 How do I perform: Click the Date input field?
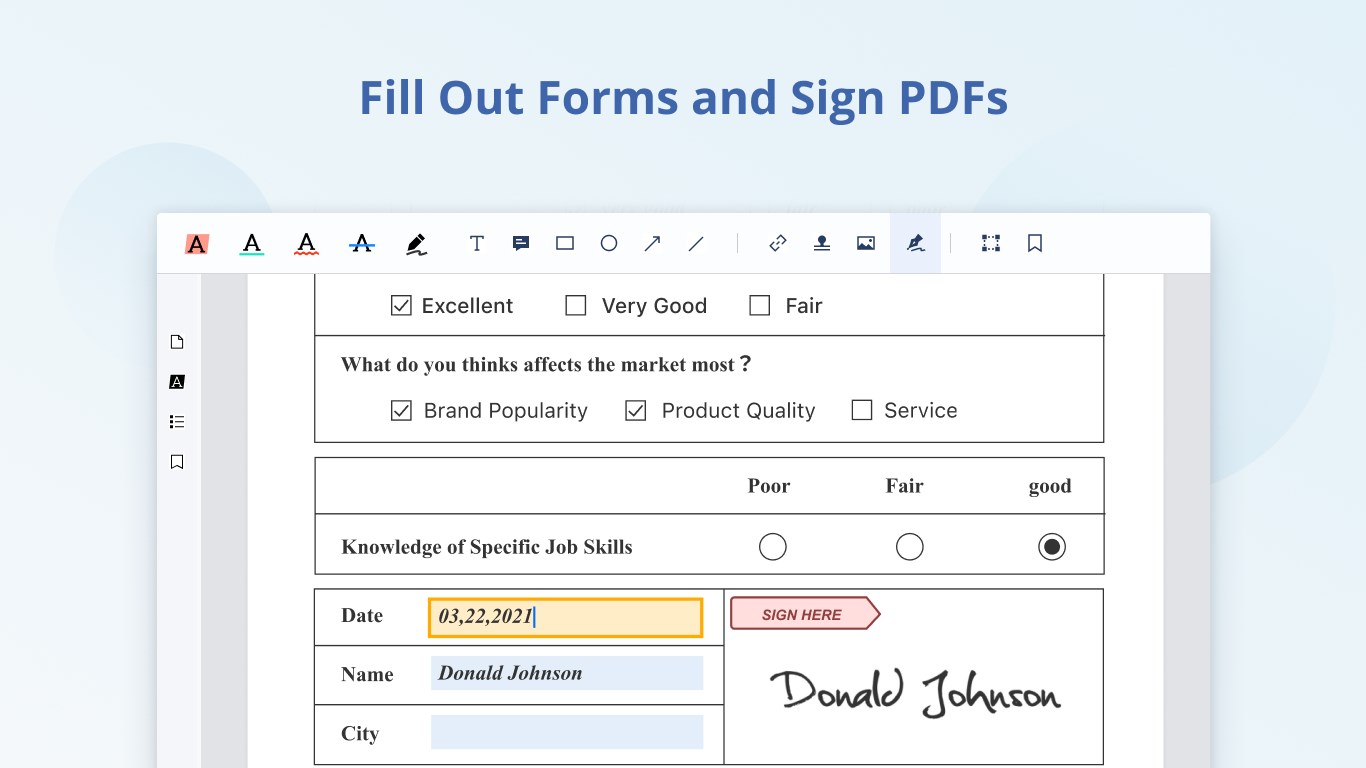point(566,618)
